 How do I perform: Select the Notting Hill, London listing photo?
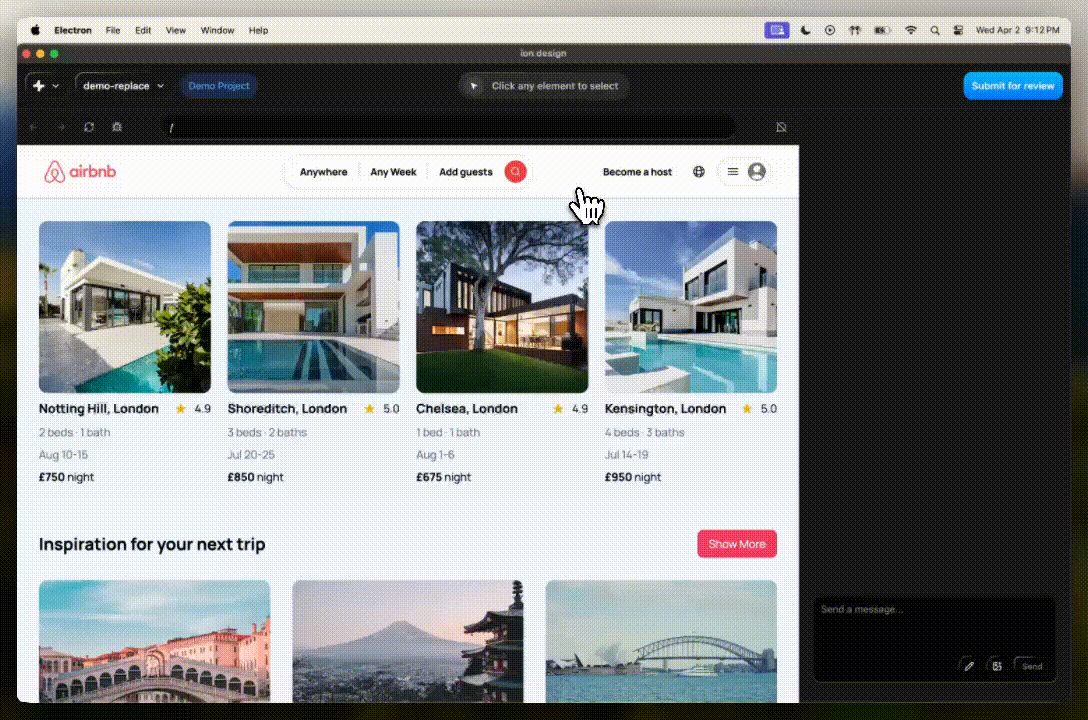pyautogui.click(x=125, y=307)
